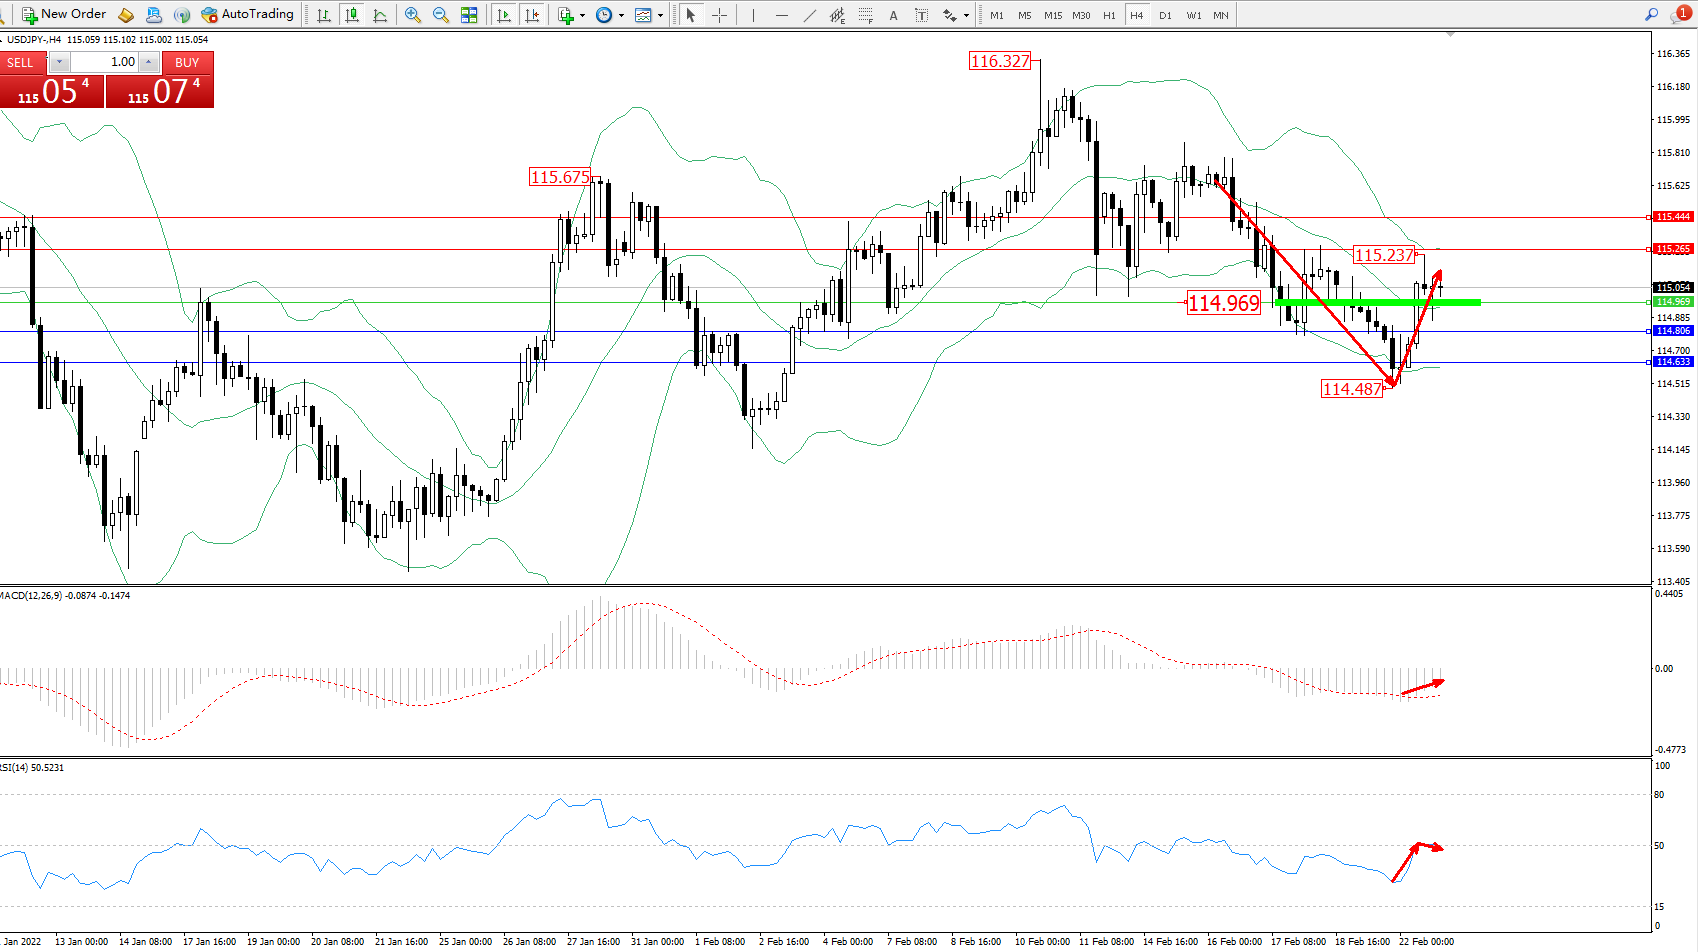Image resolution: width=1698 pixels, height=952 pixels.
Task: Switch to the D1 timeframe
Action: (1165, 15)
